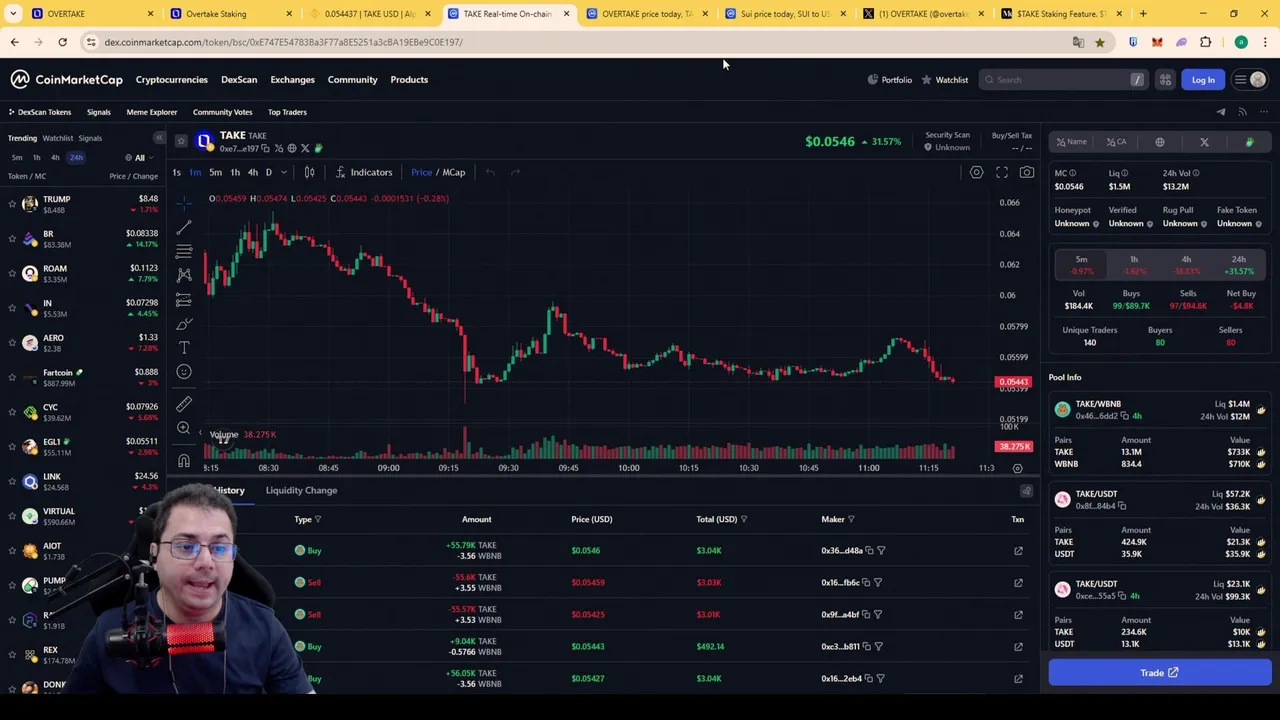
Task: Open the Fibonacci retracement tool
Action: [x=184, y=251]
